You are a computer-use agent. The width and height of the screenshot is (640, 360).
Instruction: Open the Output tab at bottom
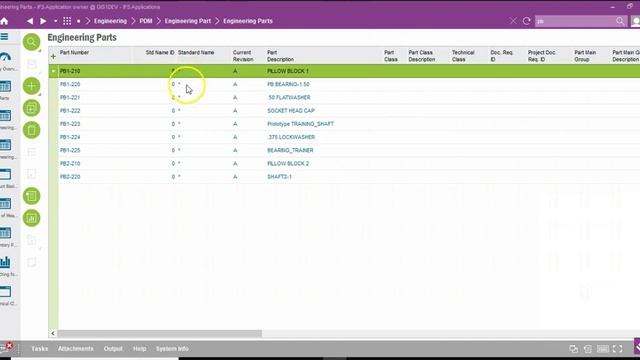click(113, 349)
